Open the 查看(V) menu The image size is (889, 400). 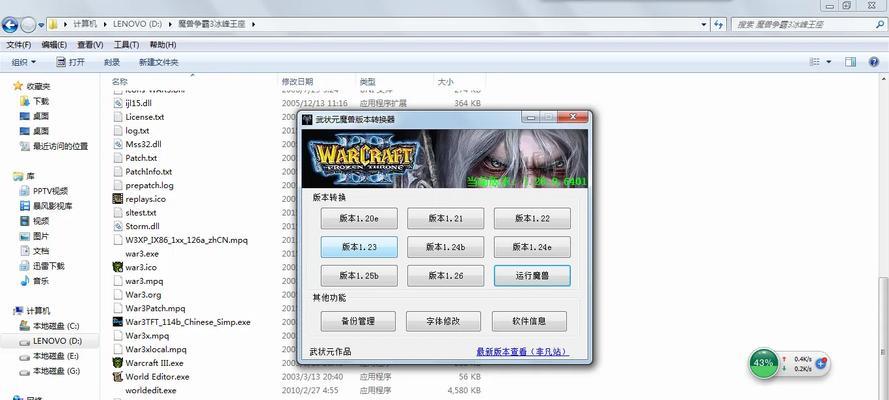pyautogui.click(x=90, y=44)
